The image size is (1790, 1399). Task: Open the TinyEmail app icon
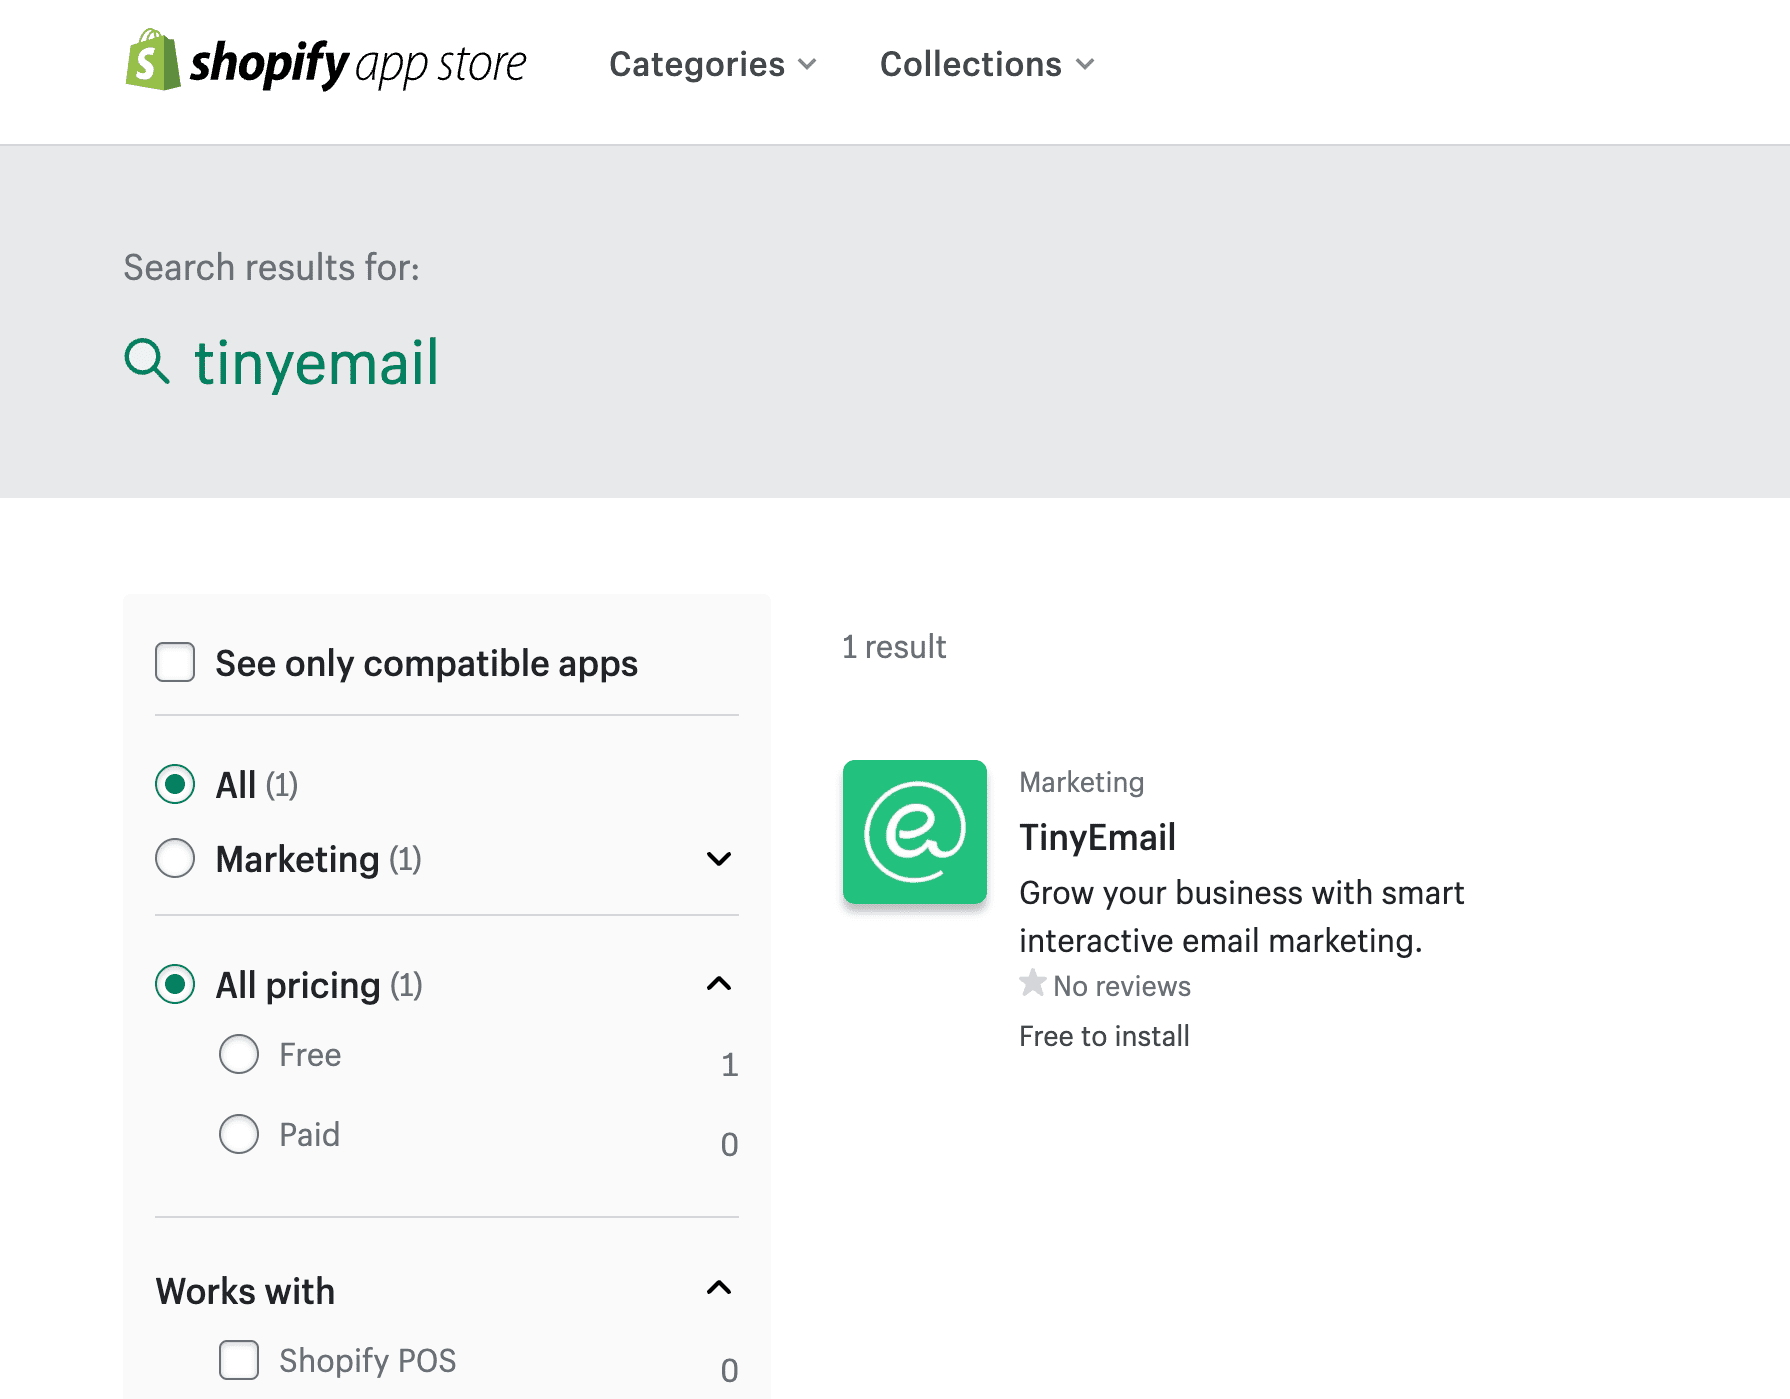coord(914,832)
